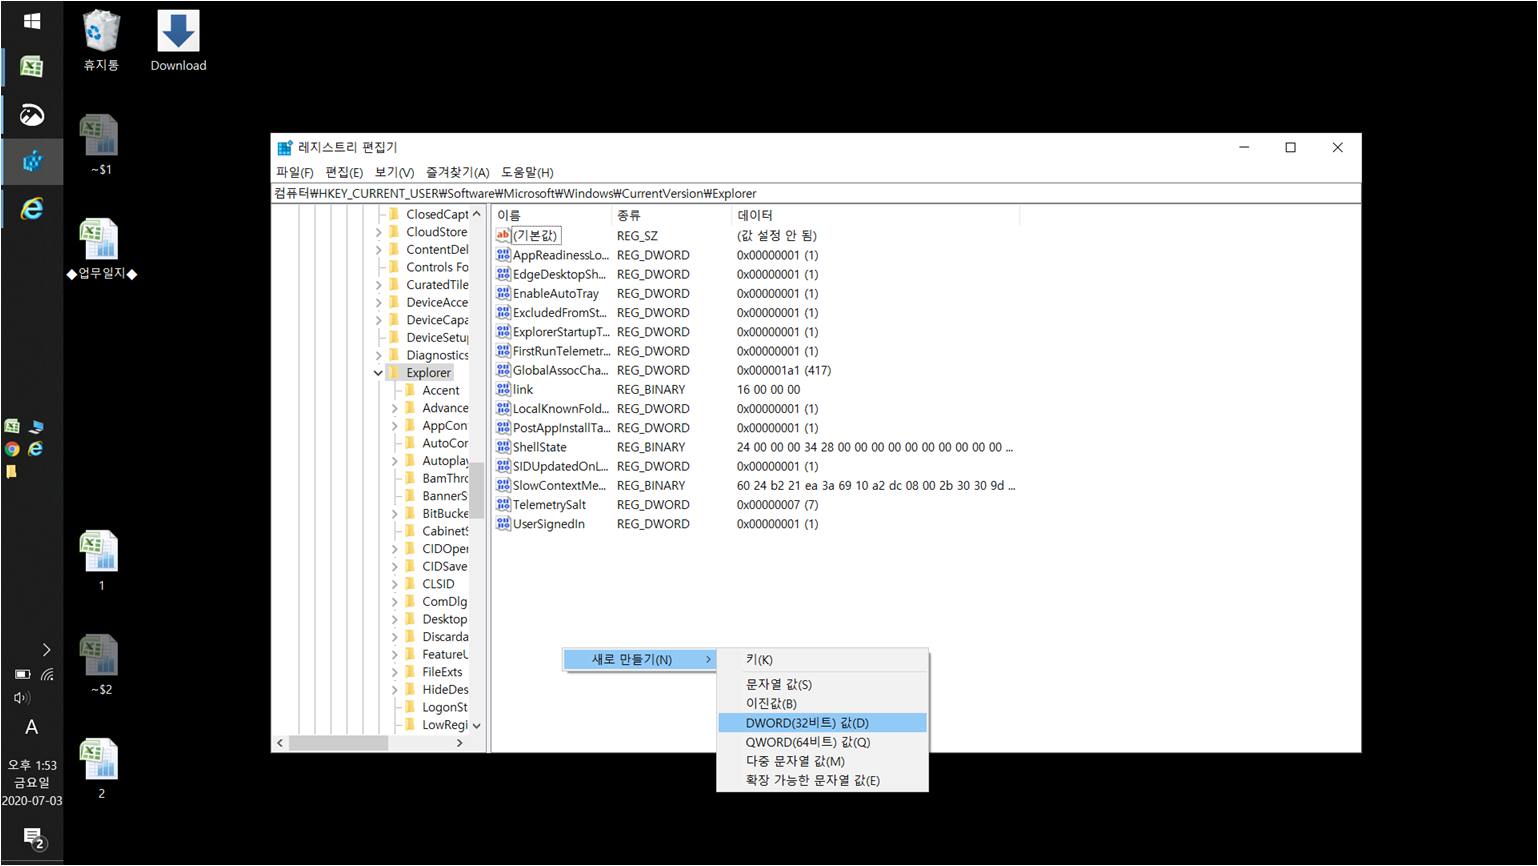Choose QWORD(64비트) 값(Q) menu entry
Viewport: 1538px width, 866px height.
pyautogui.click(x=823, y=742)
